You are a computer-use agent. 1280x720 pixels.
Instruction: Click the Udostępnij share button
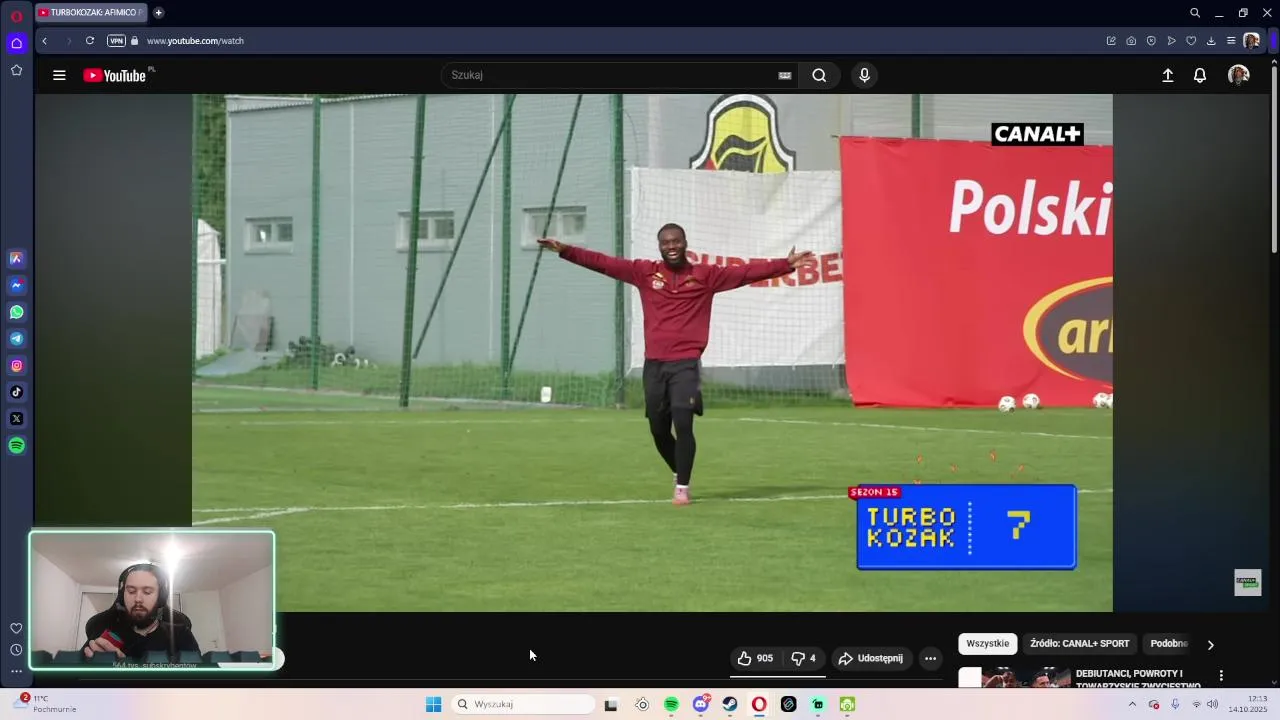tap(871, 658)
